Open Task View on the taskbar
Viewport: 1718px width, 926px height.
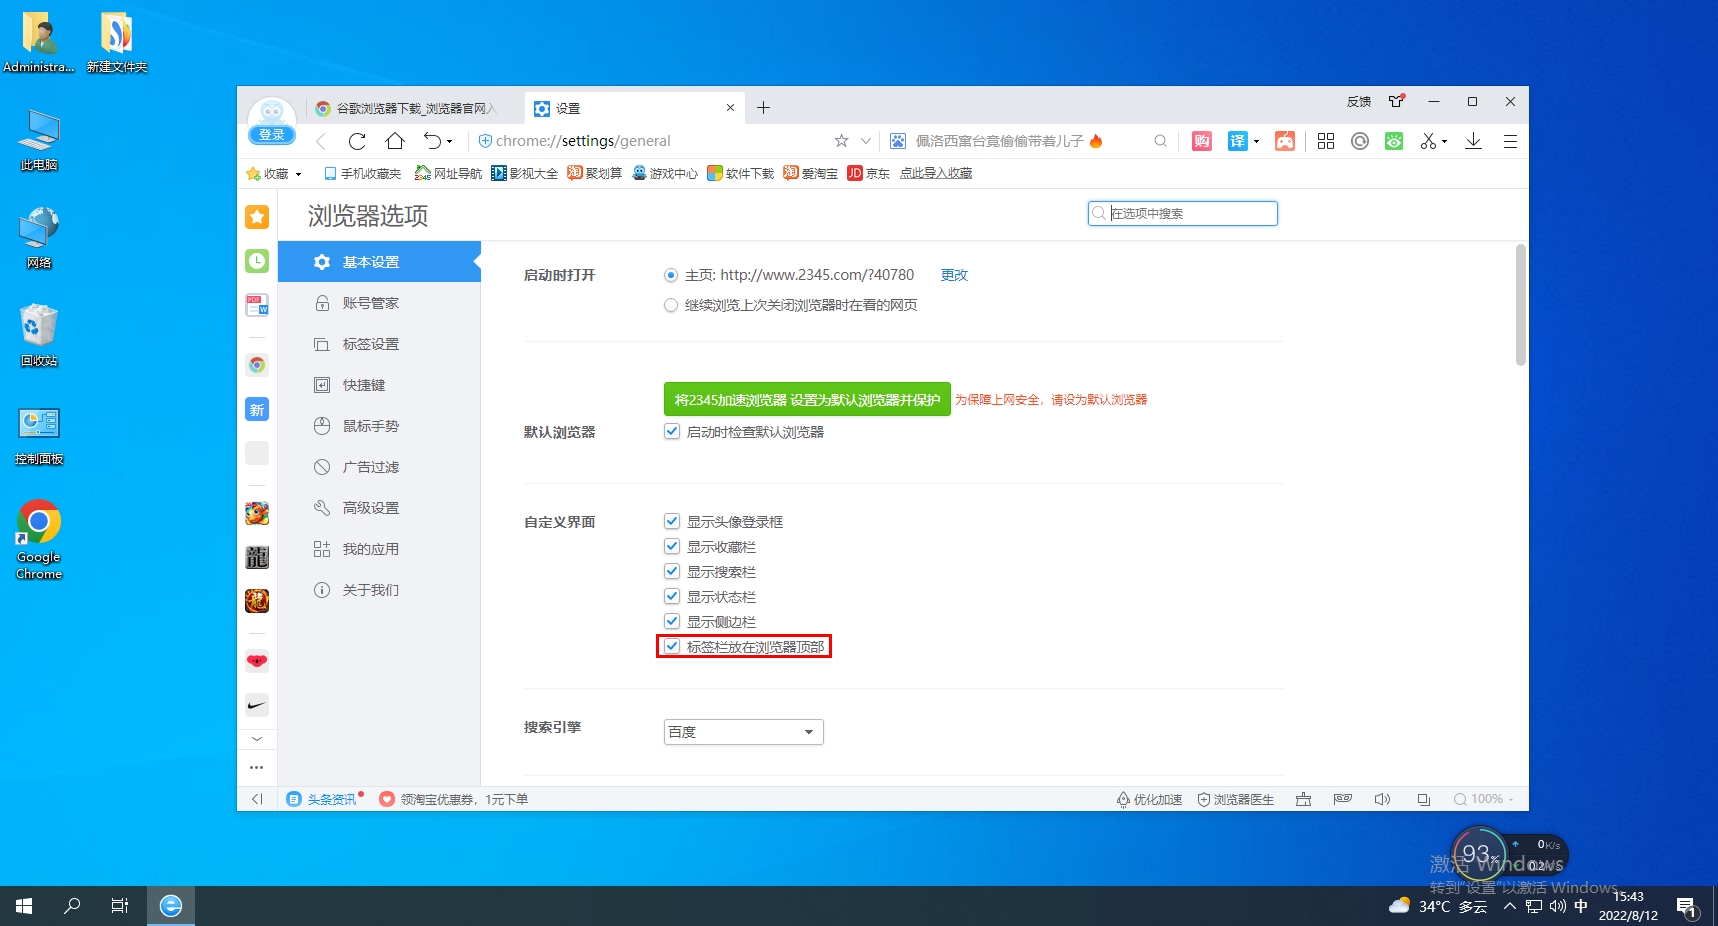point(120,906)
